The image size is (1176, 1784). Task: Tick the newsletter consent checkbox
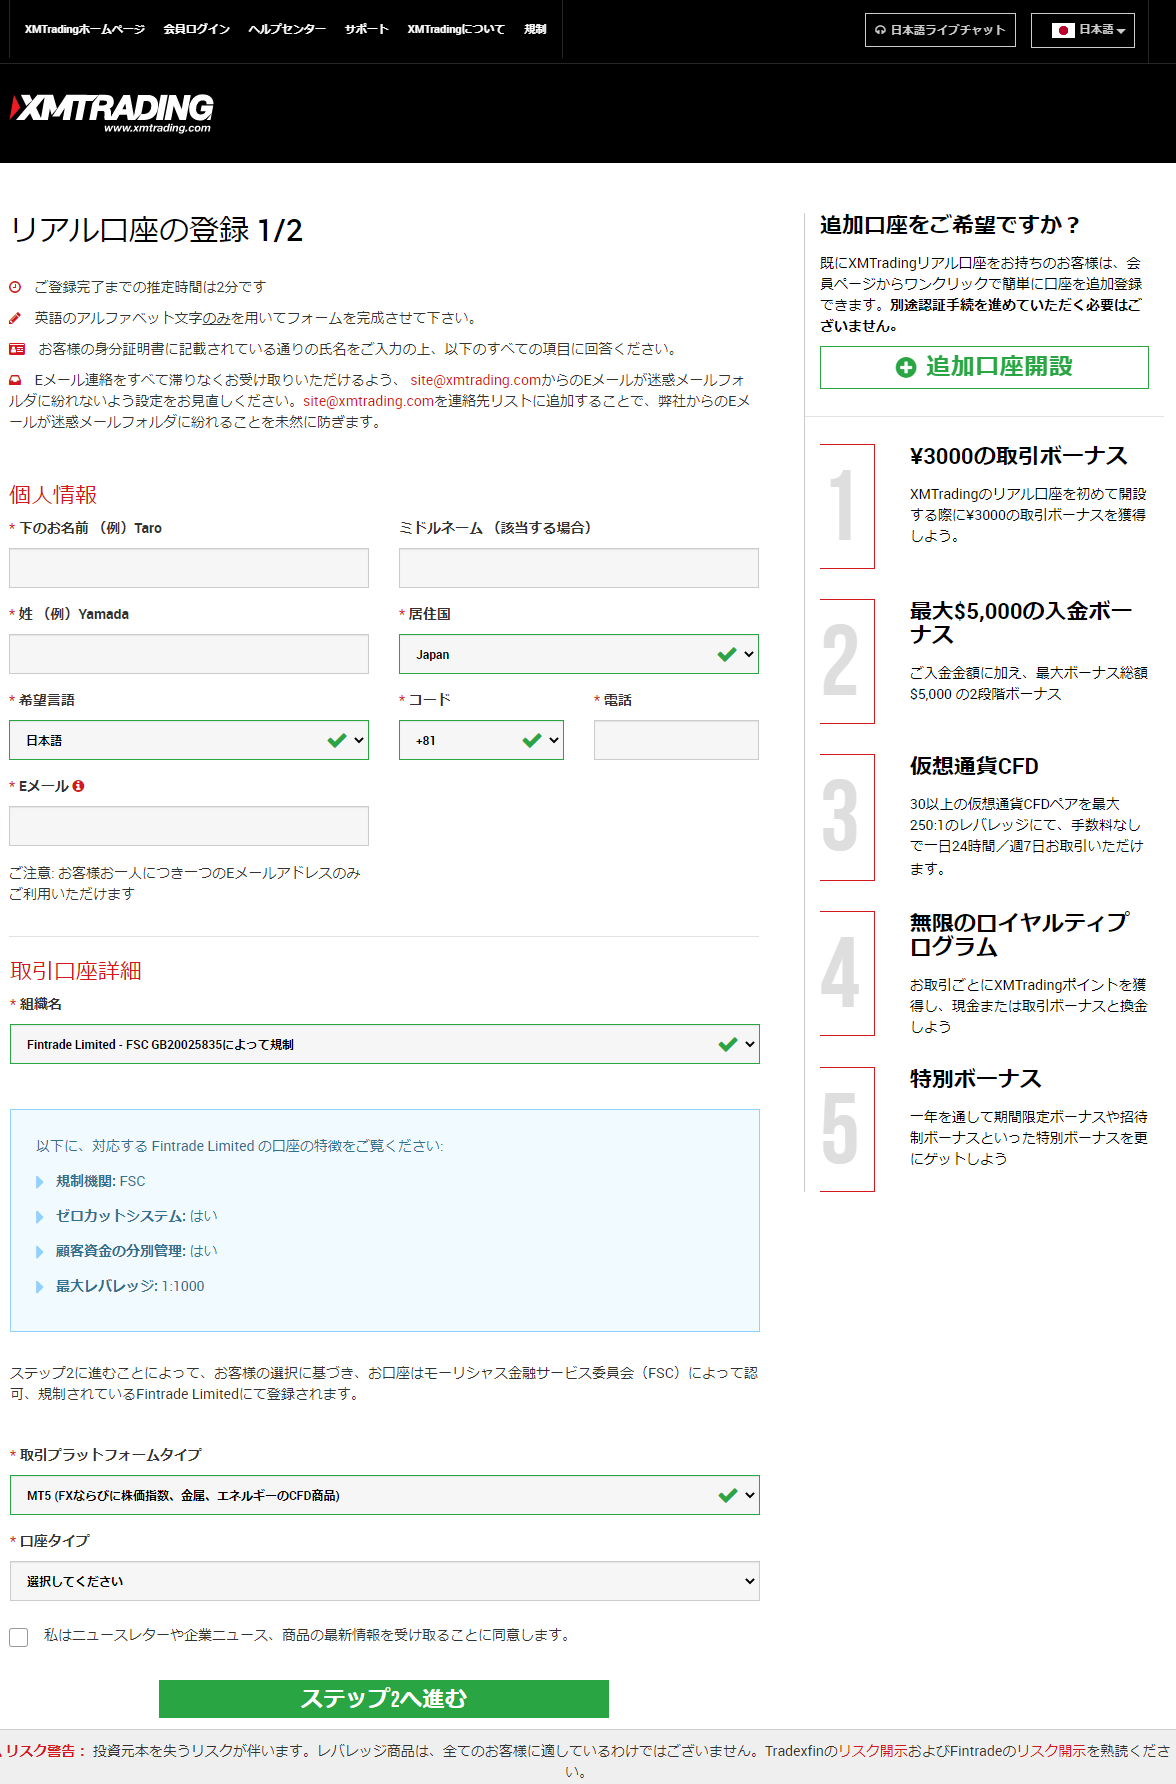click(19, 1637)
